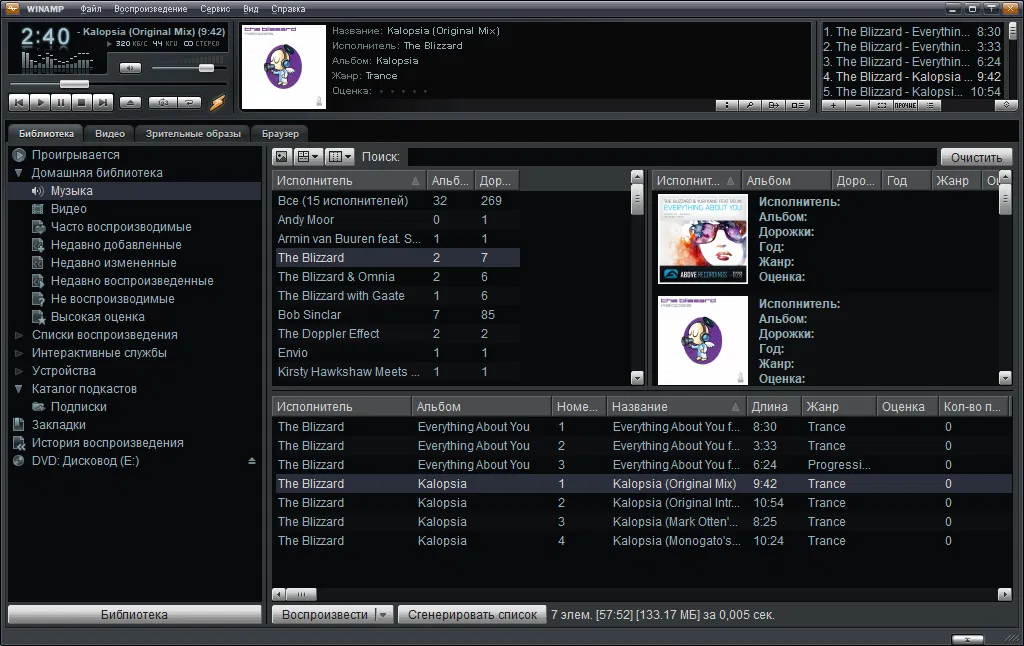Viewport: 1024px width, 646px height.
Task: Stop playback with the Stop button
Action: tap(82, 103)
